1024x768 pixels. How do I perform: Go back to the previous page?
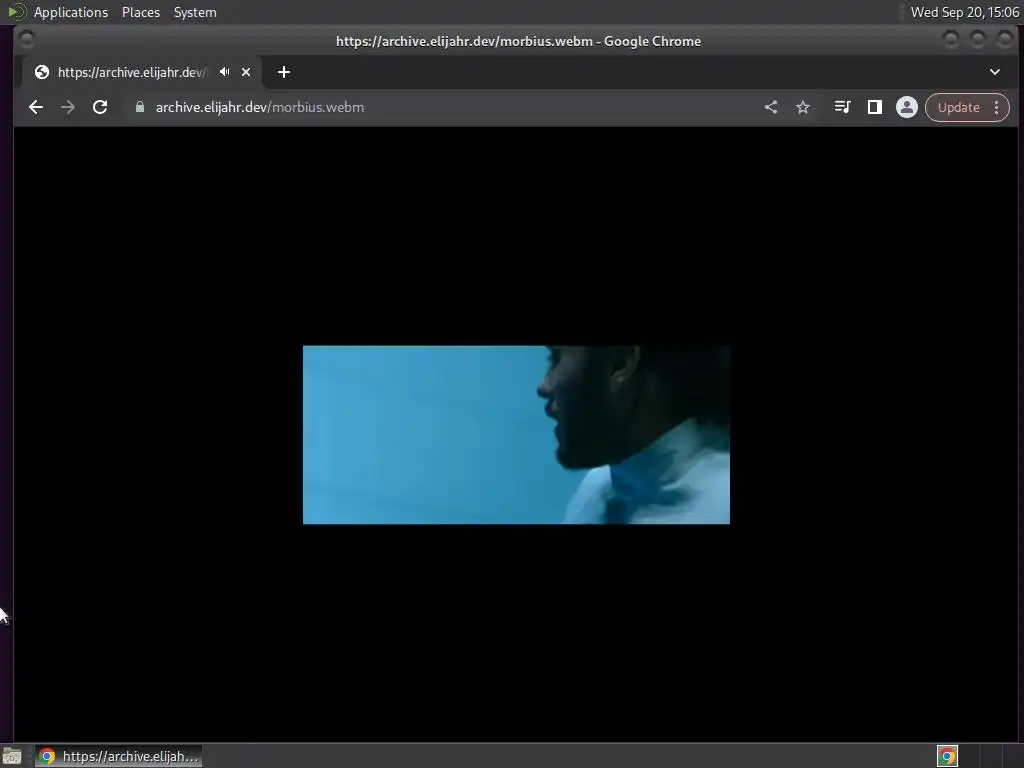tap(36, 107)
